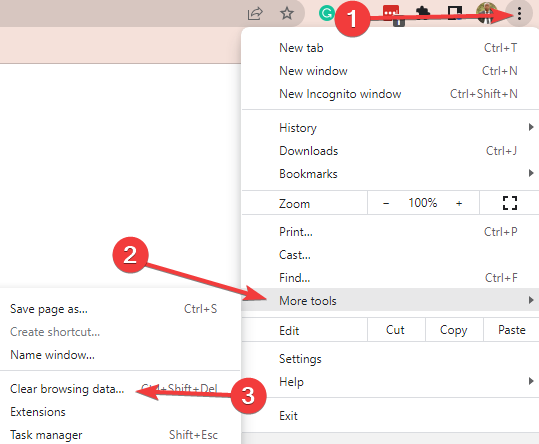
Task: Bookmark this page with the star icon
Action: click(287, 14)
